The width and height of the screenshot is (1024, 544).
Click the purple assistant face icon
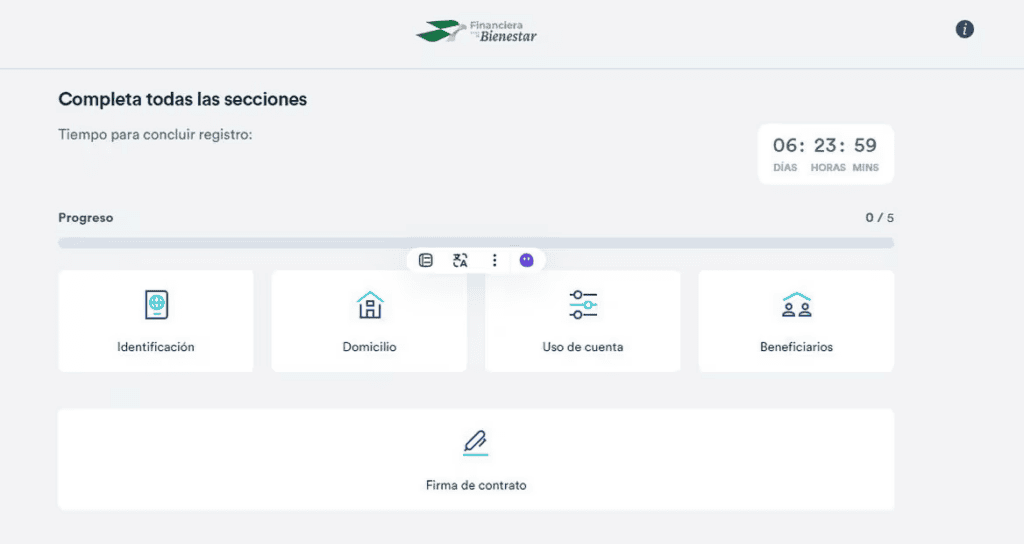point(527,260)
